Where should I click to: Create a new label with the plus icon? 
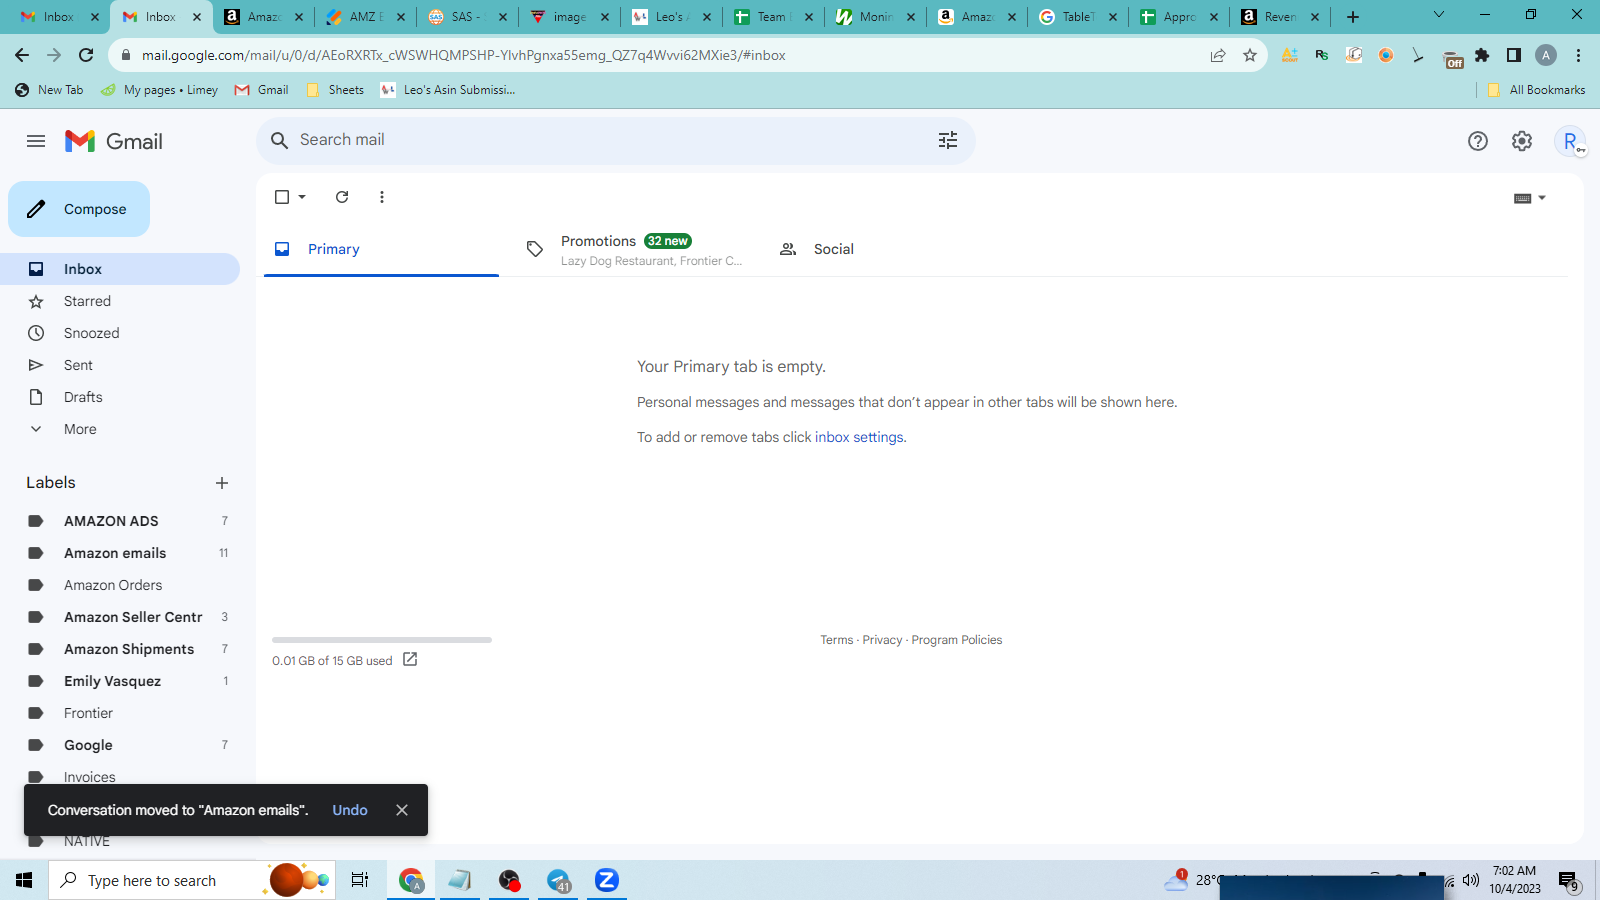222,483
